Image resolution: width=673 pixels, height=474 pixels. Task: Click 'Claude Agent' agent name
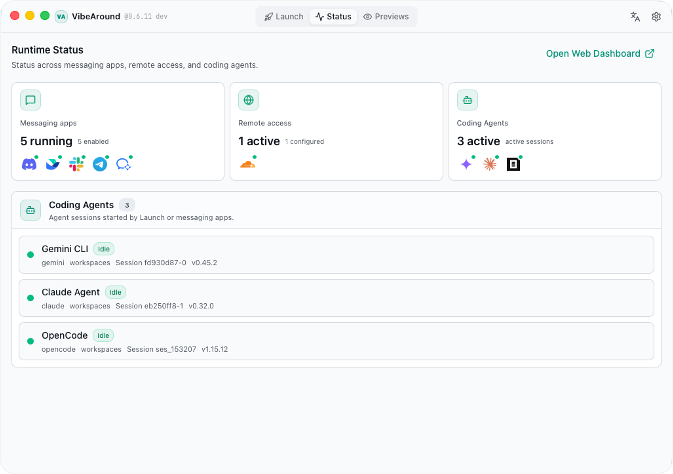tap(70, 292)
